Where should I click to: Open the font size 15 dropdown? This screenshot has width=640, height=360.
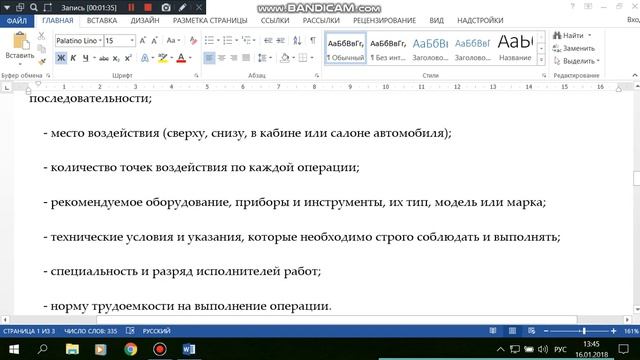[x=132, y=40]
